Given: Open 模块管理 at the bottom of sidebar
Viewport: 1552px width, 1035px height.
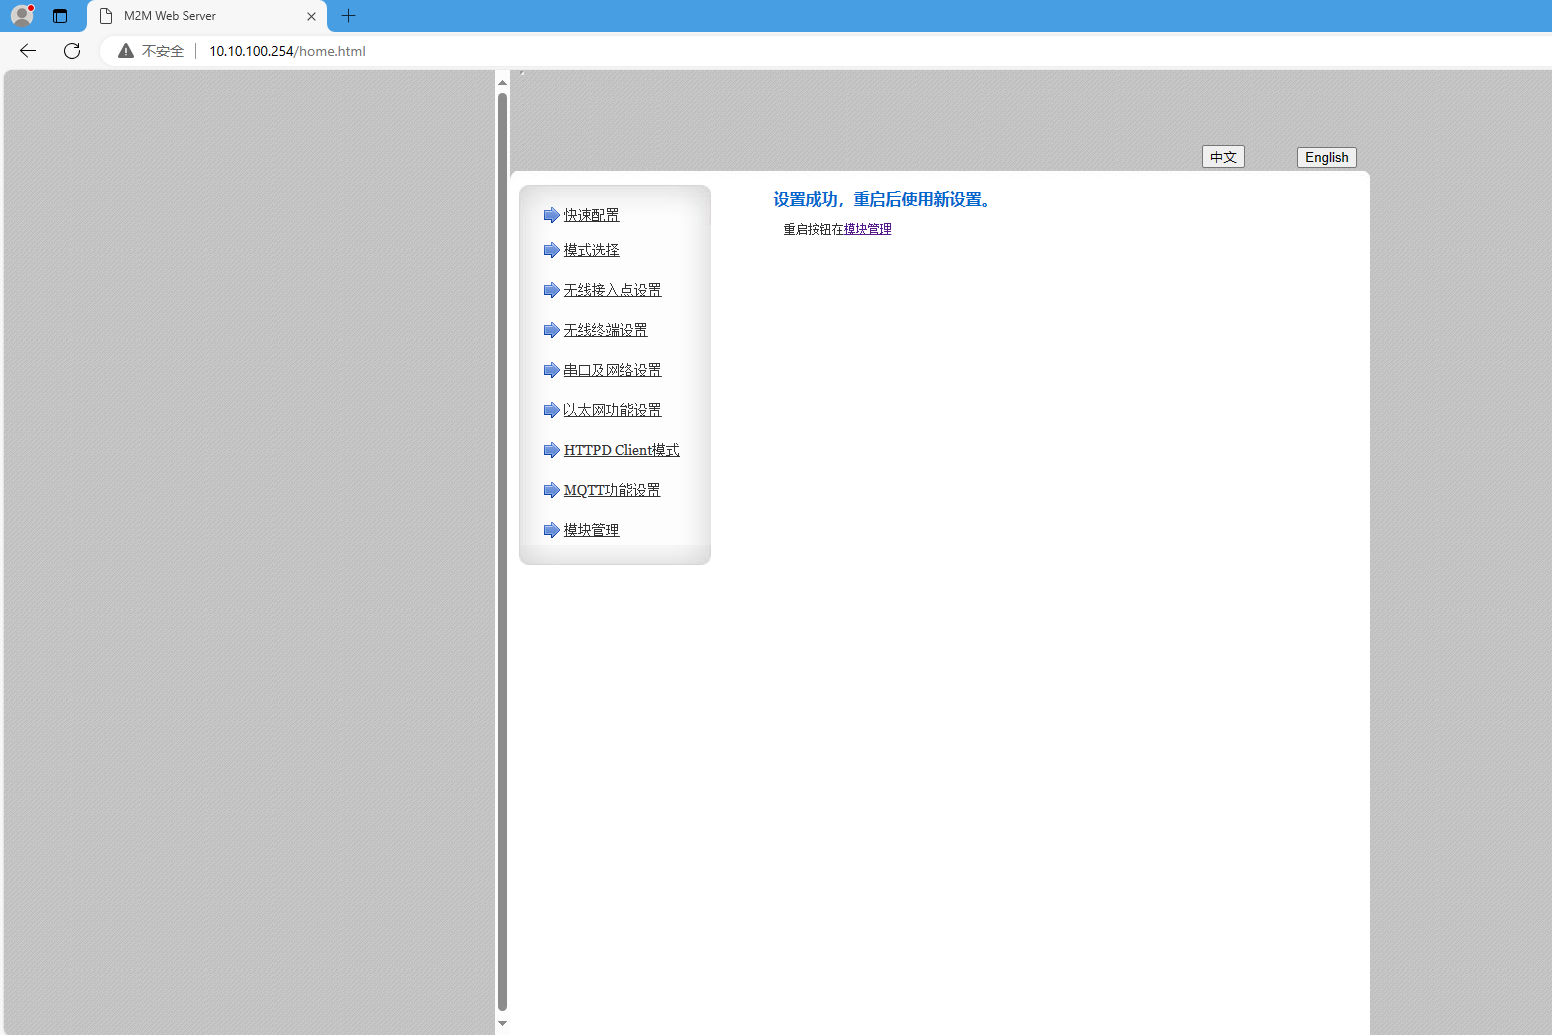Looking at the screenshot, I should (x=591, y=530).
